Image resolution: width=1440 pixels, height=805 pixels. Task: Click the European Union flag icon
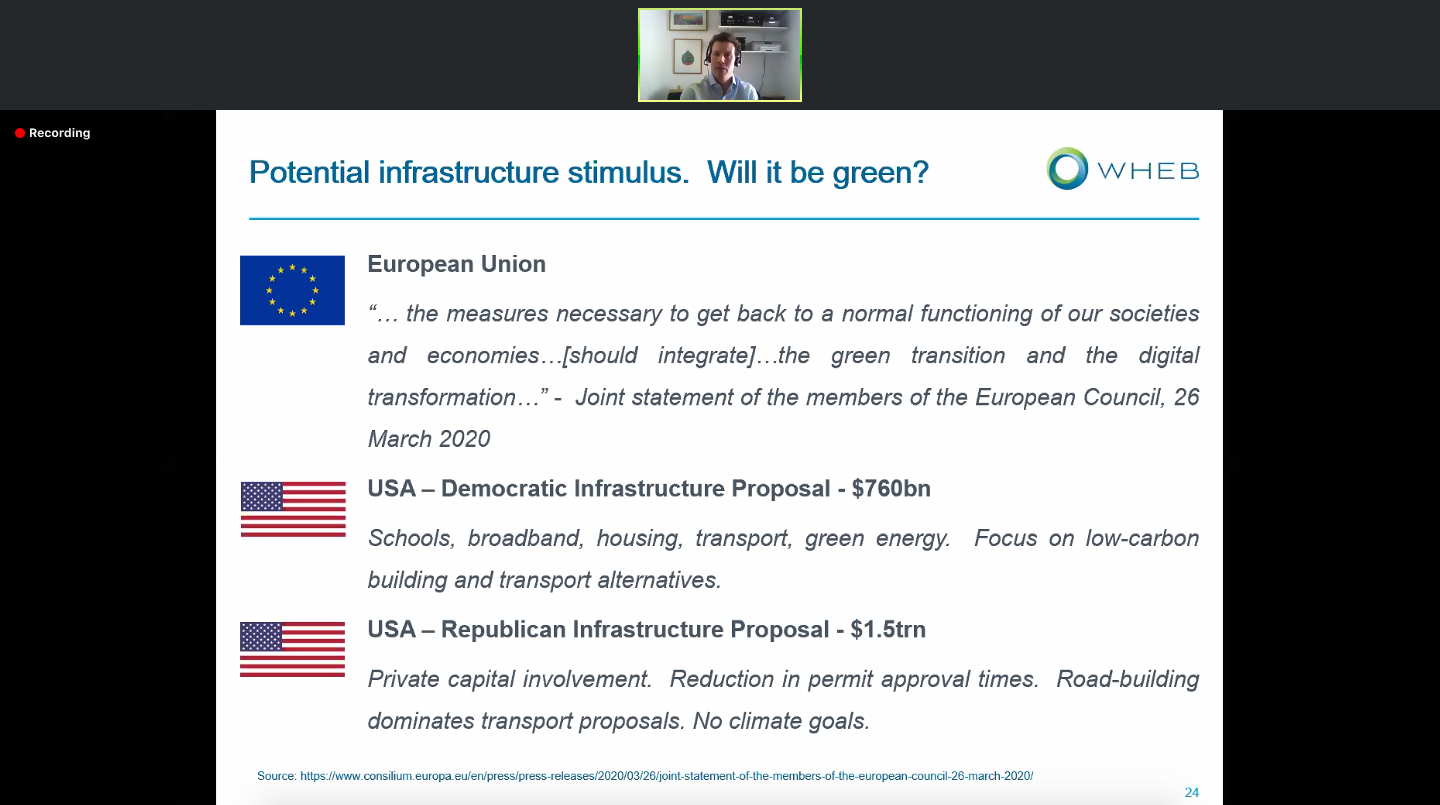[292, 290]
